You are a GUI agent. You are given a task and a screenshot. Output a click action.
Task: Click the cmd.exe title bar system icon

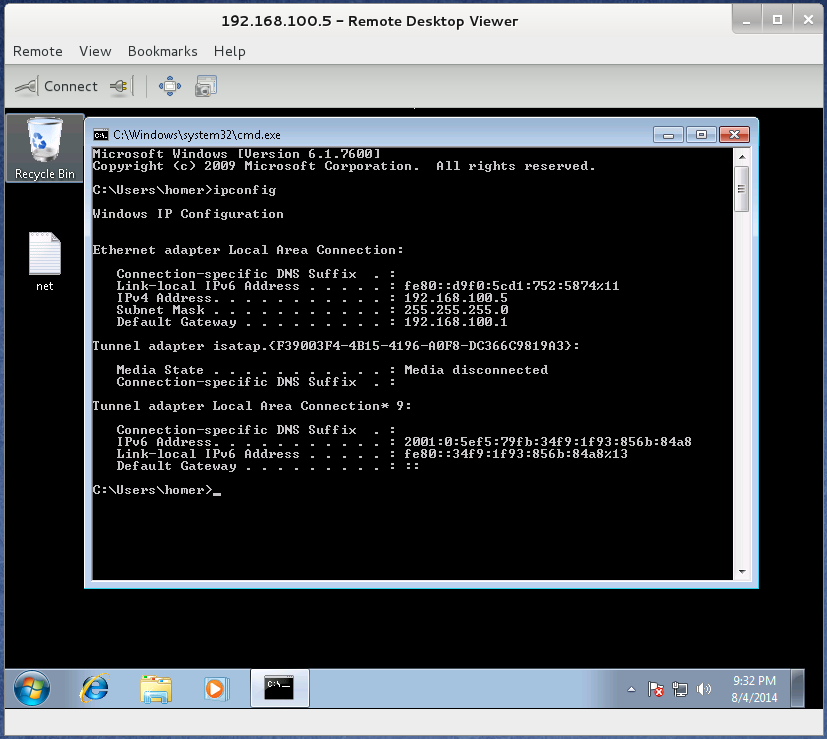pos(101,135)
